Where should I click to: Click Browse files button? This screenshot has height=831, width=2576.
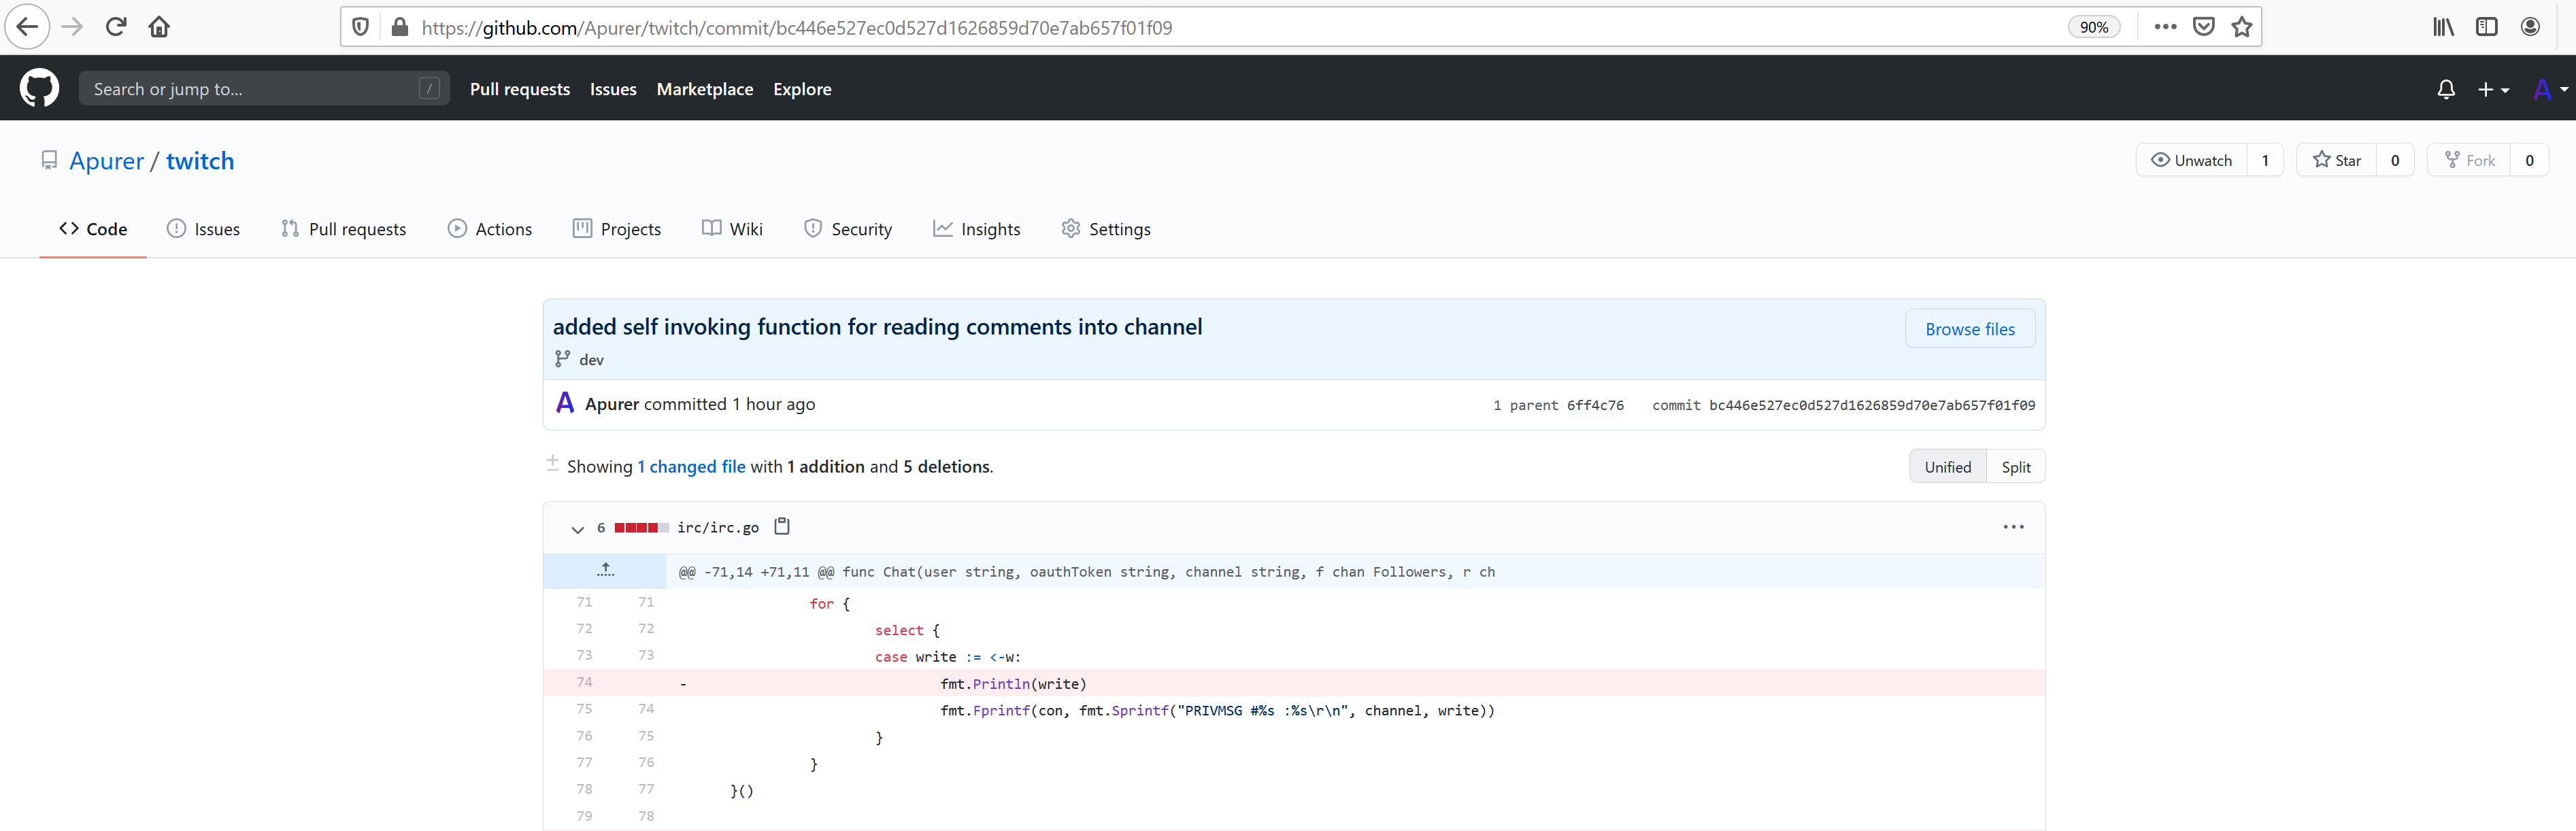[x=1969, y=329]
